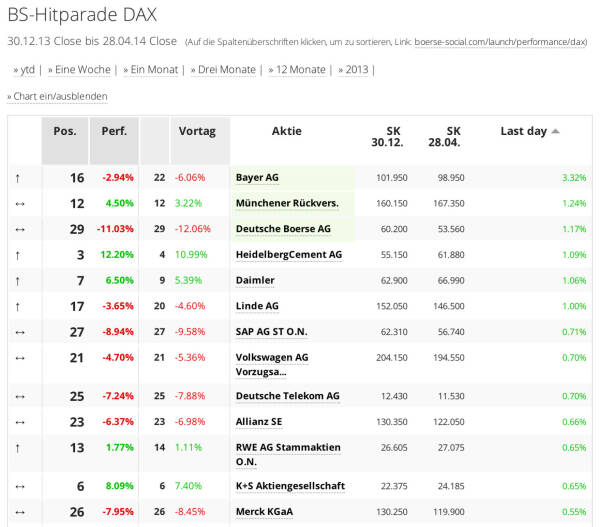Sort table by Last day column
The image size is (600, 527).
524,131
